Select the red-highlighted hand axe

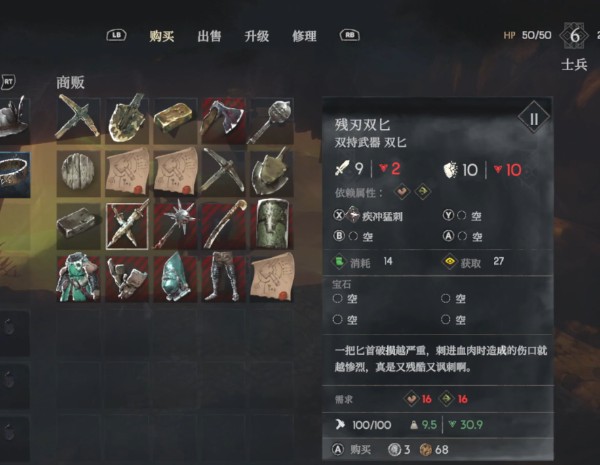(223, 121)
